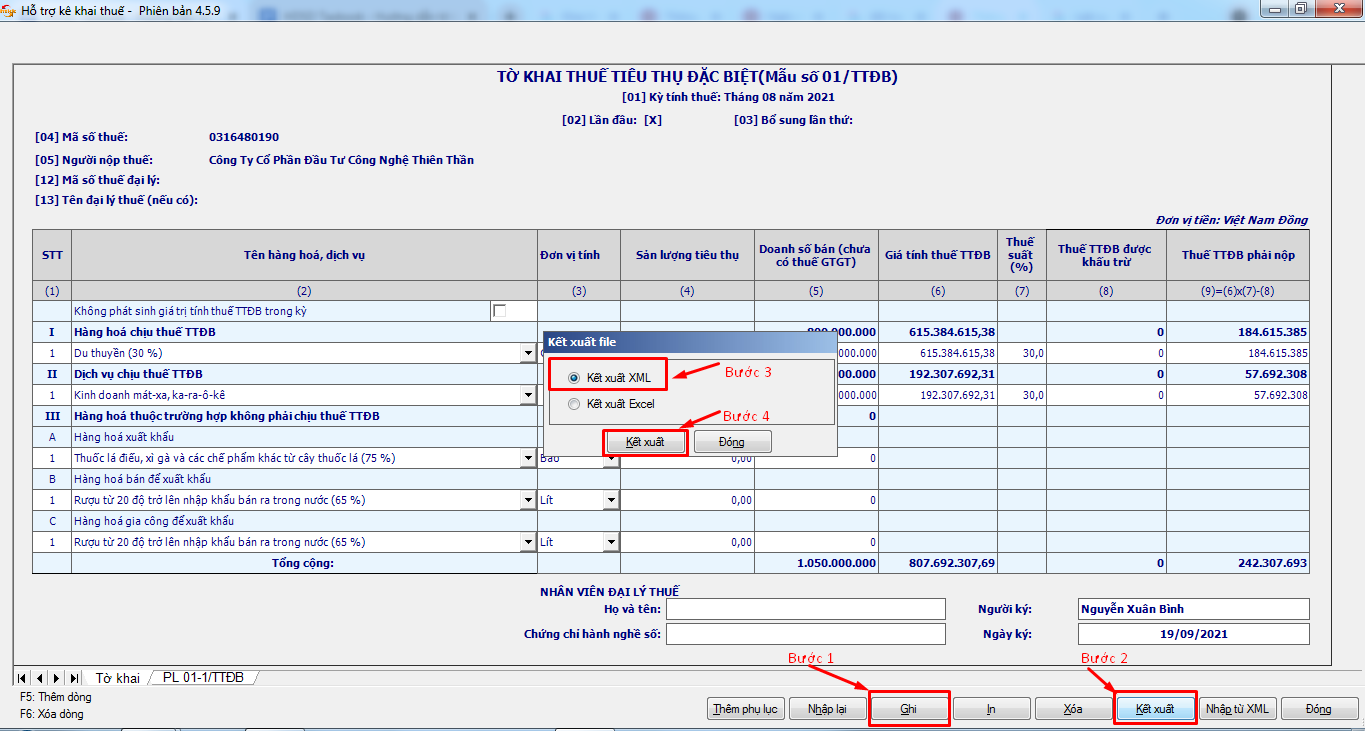Click the Người ký field Nguyễn Xuân Bình
This screenshot has height=731, width=1365.
click(x=1193, y=609)
